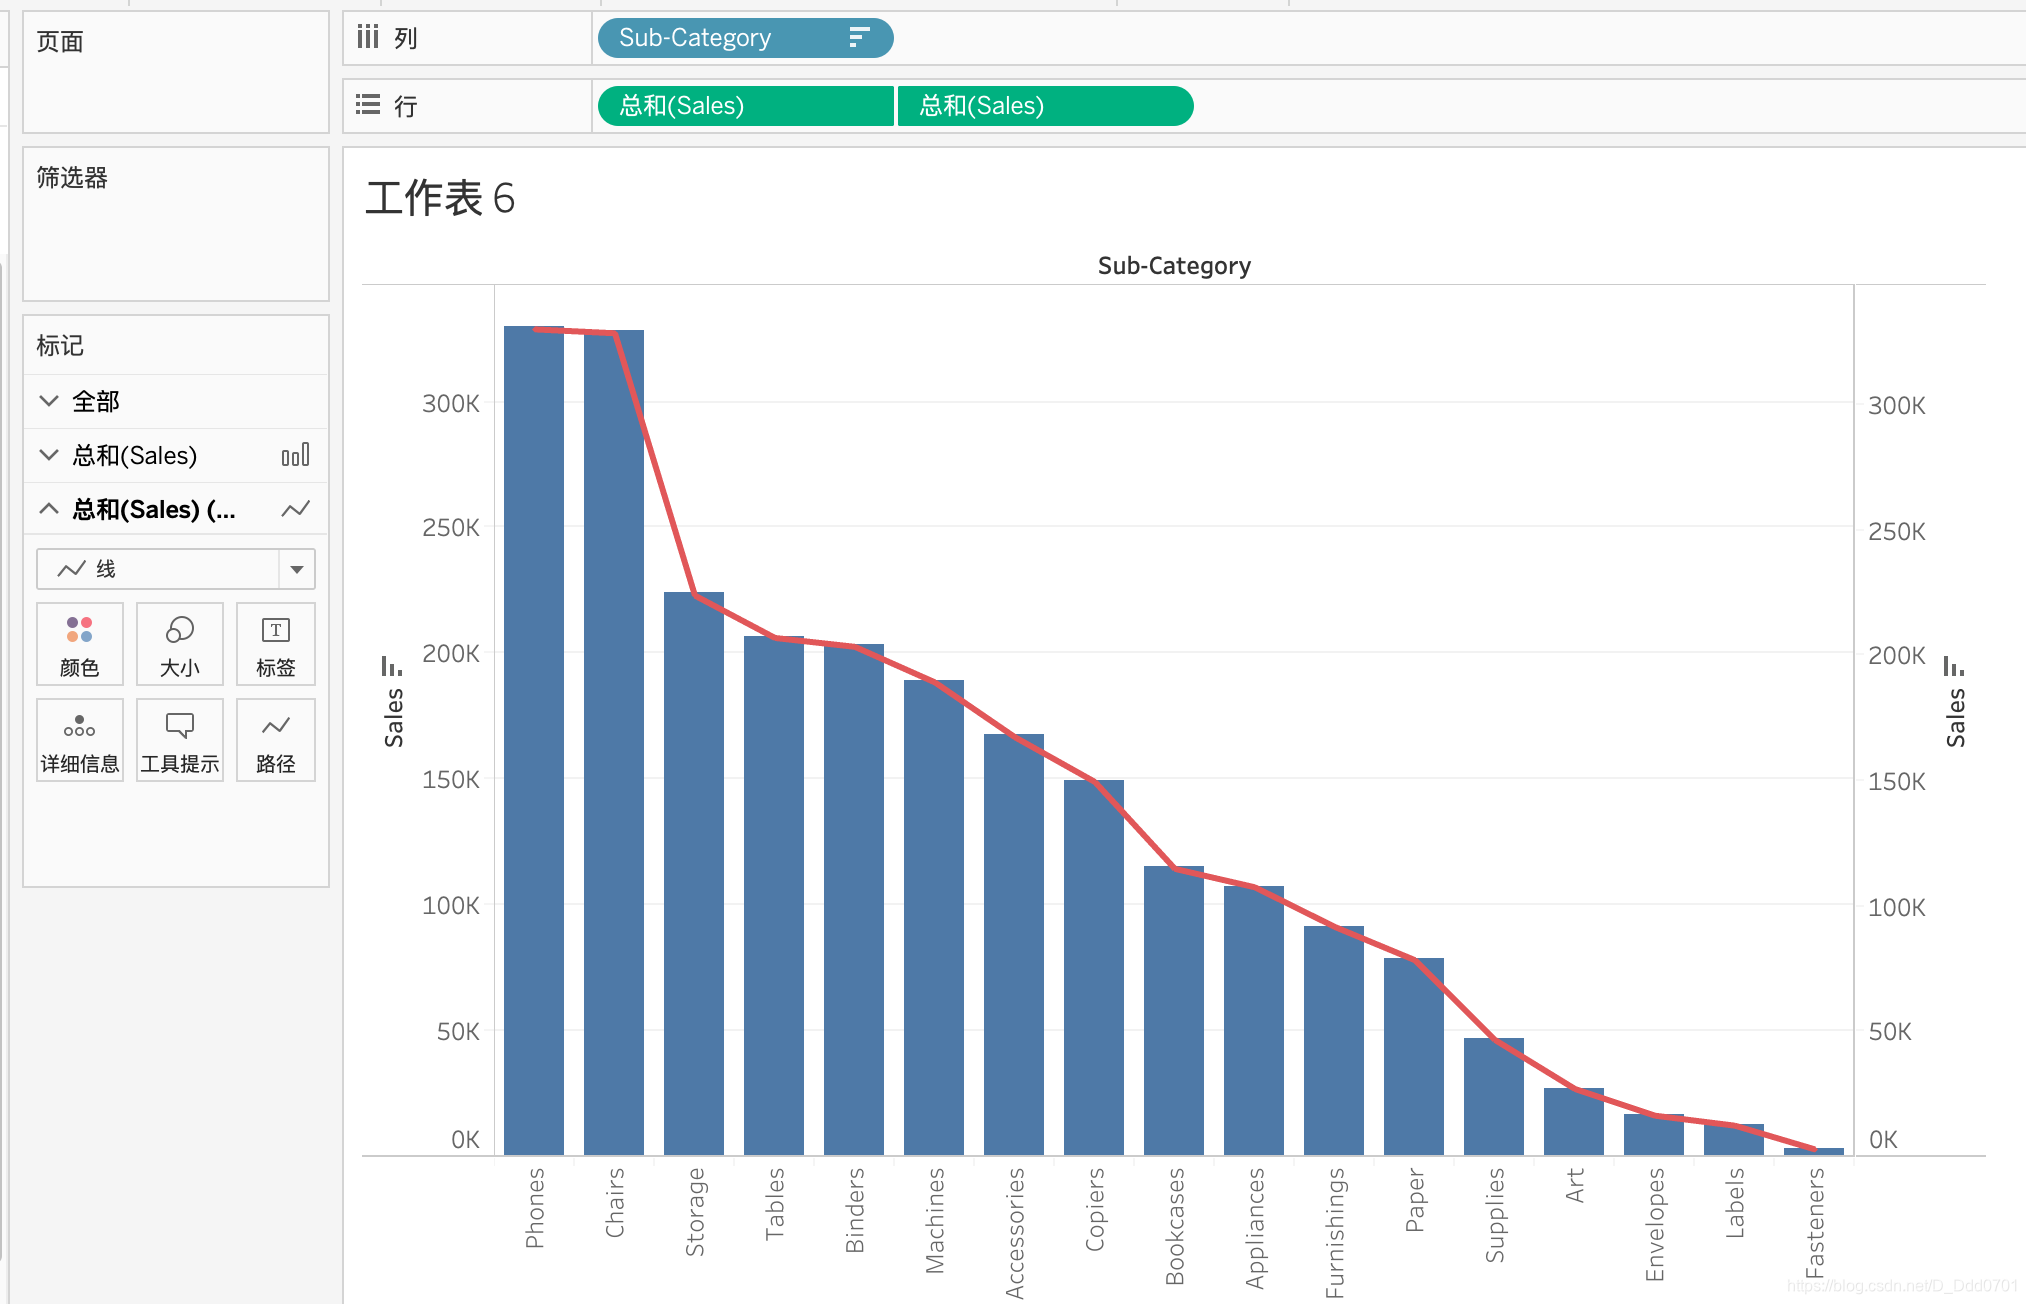Click the left Sales axis title
Screen dimensions: 2026x1304
[394, 718]
